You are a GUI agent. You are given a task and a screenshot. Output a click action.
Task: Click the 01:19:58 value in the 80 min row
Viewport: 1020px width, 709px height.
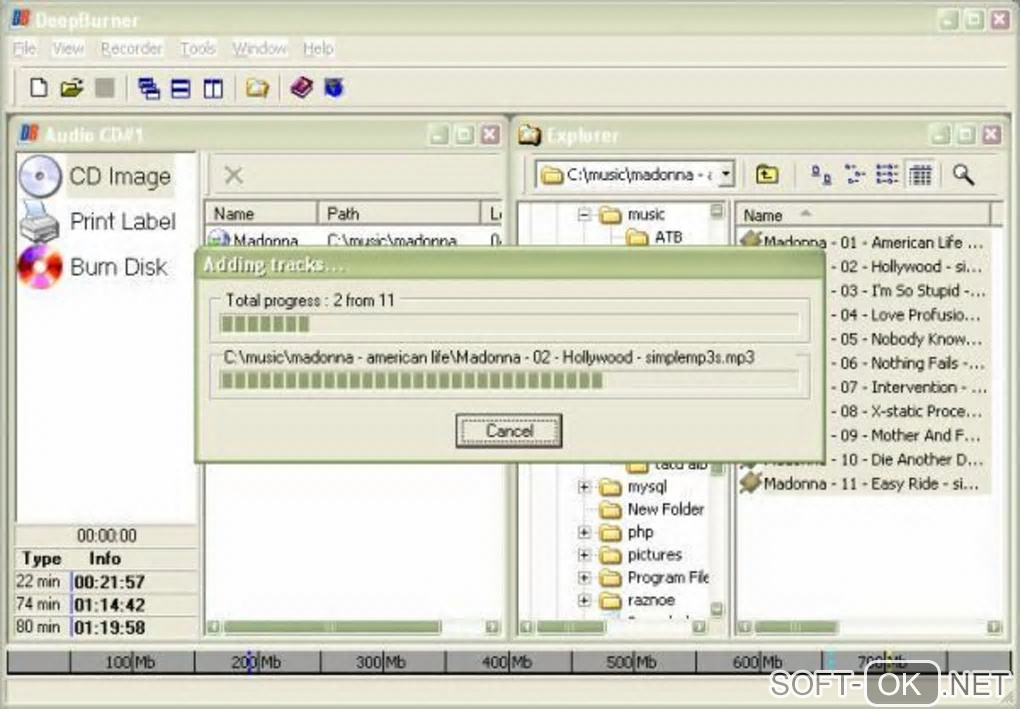point(109,628)
